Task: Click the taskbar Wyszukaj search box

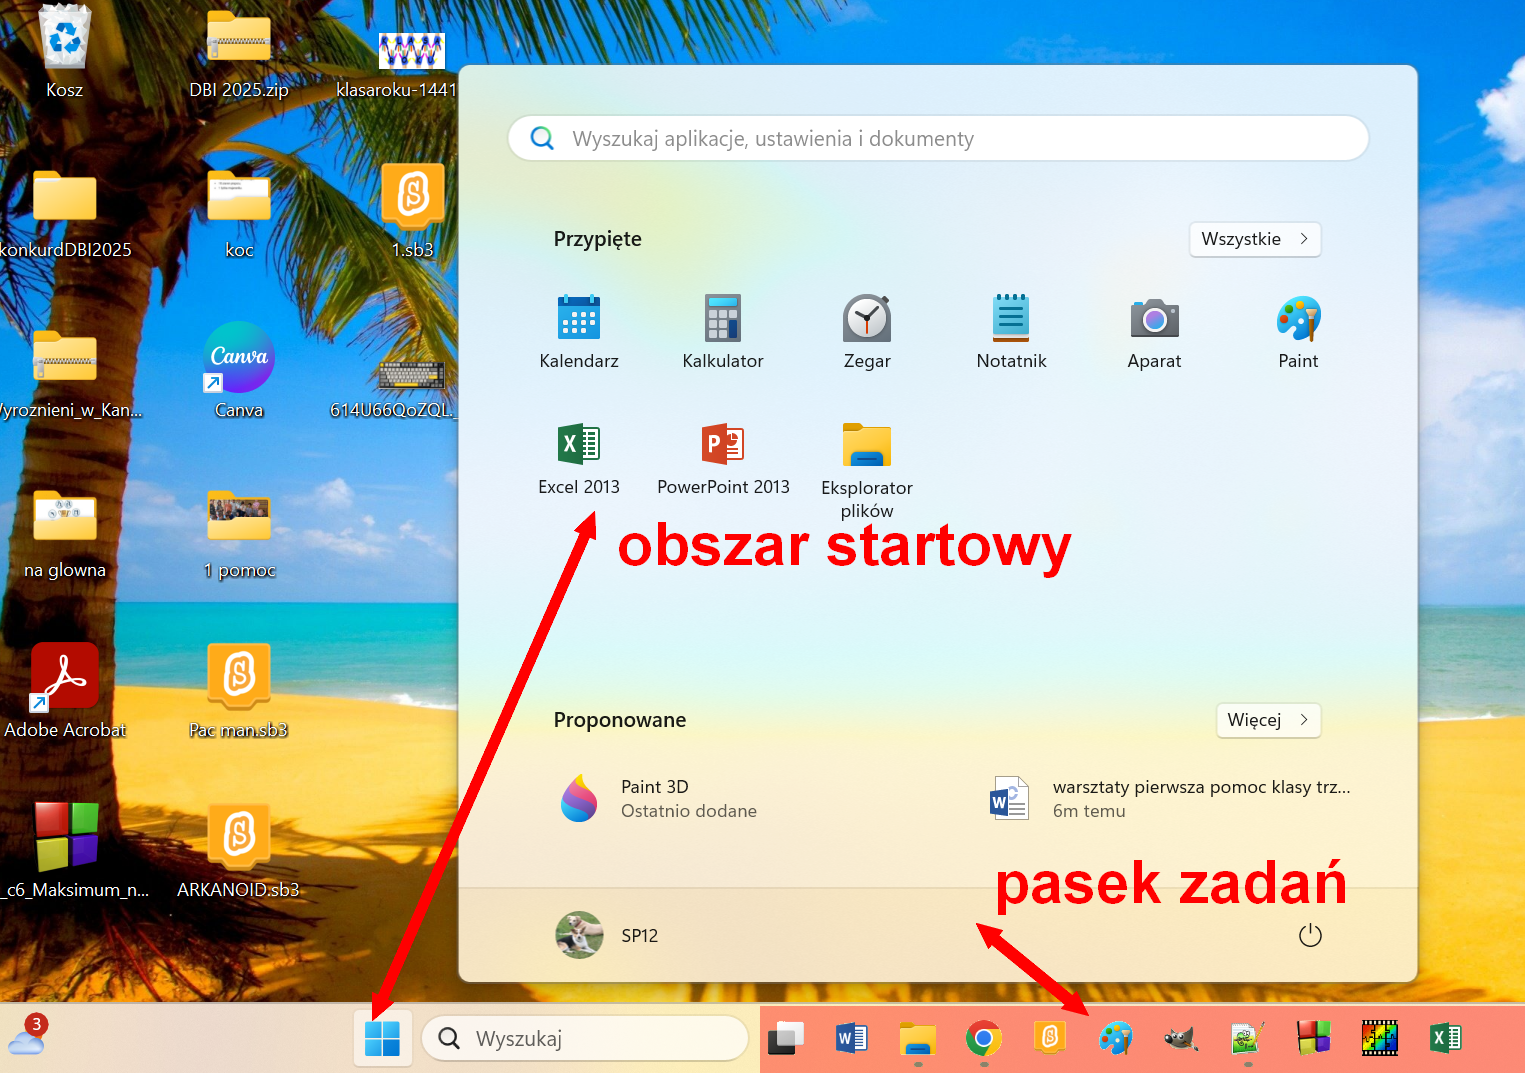Action: (x=585, y=1039)
